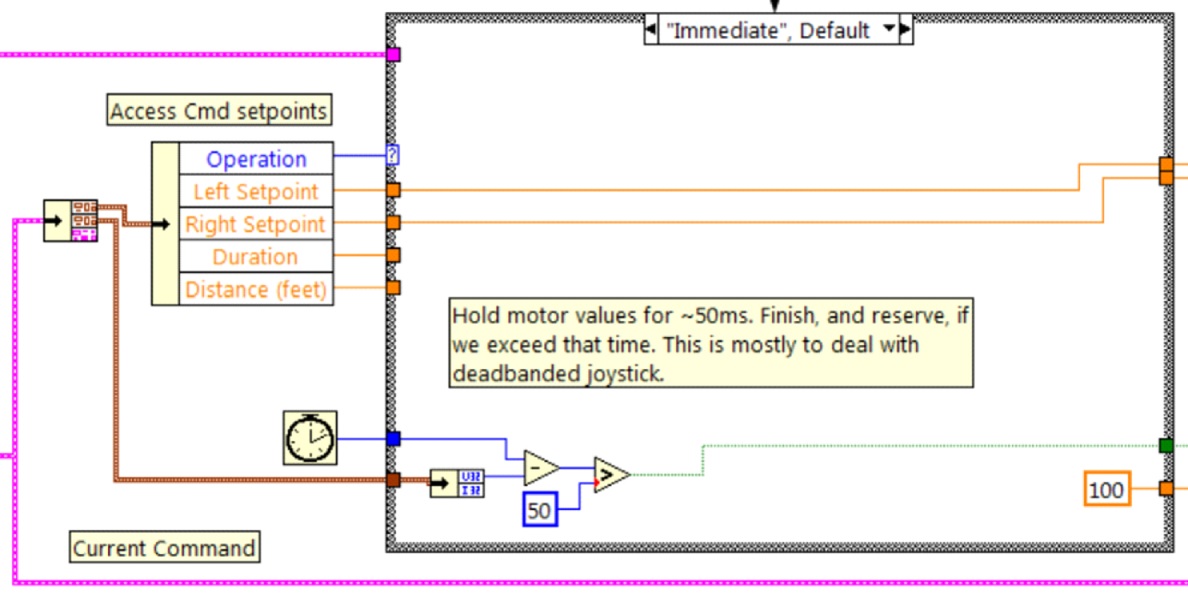The image size is (1188, 594).
Task: Click the right arrow to show next case
Action: click(x=905, y=30)
